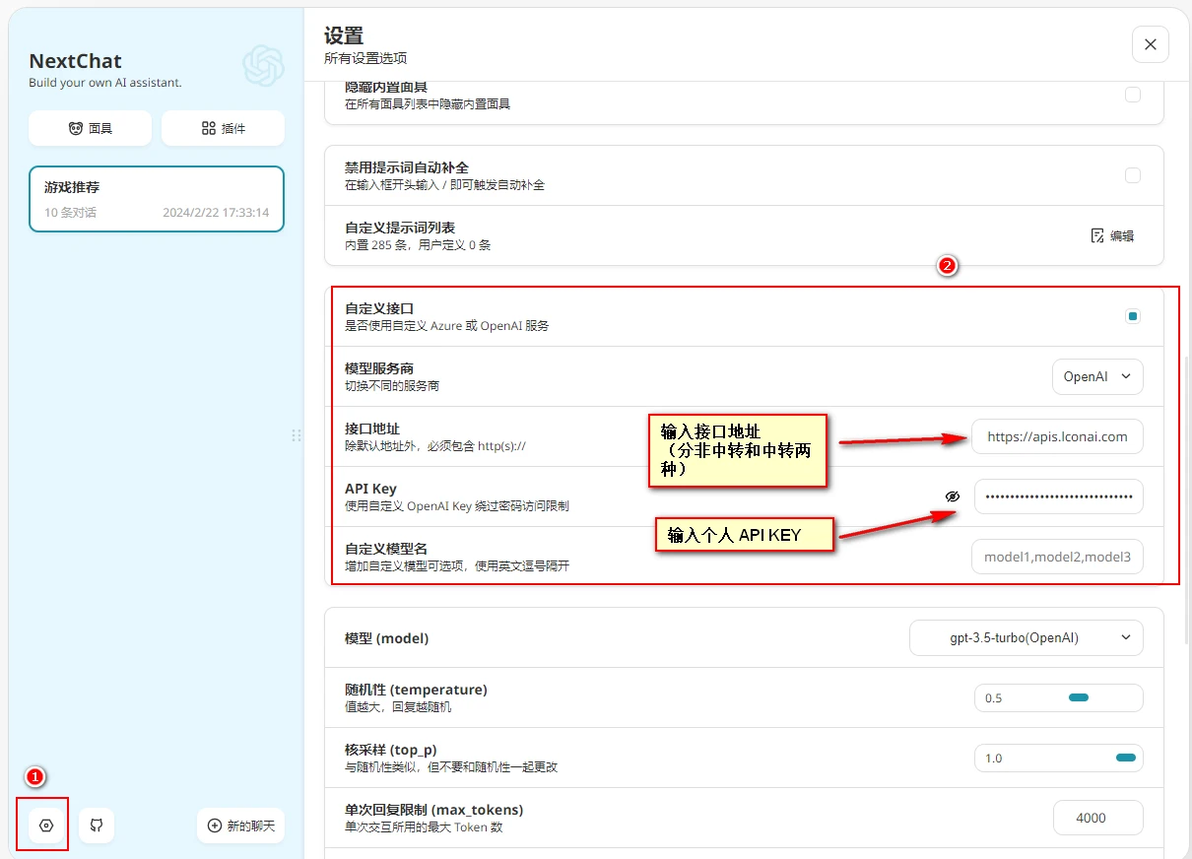Select the 游戏推荐 chat conversation

(x=157, y=199)
